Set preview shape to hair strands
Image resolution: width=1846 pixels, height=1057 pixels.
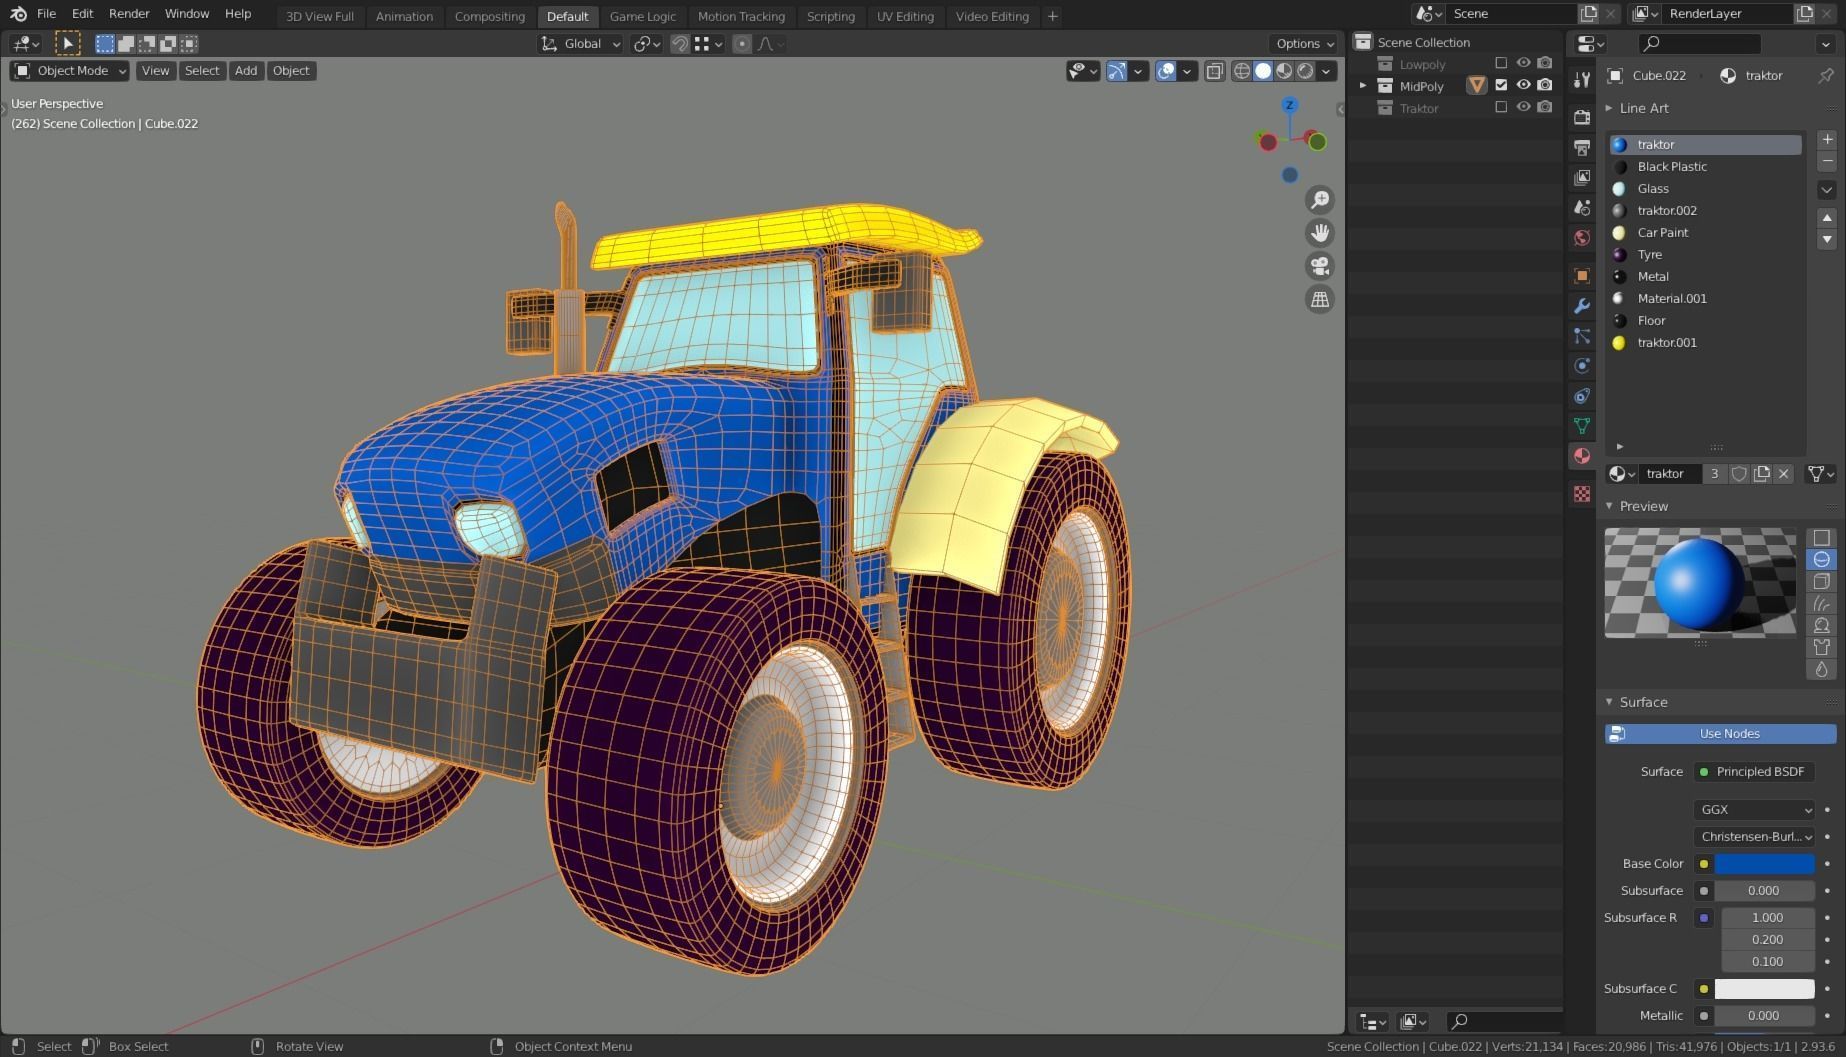[1822, 604]
